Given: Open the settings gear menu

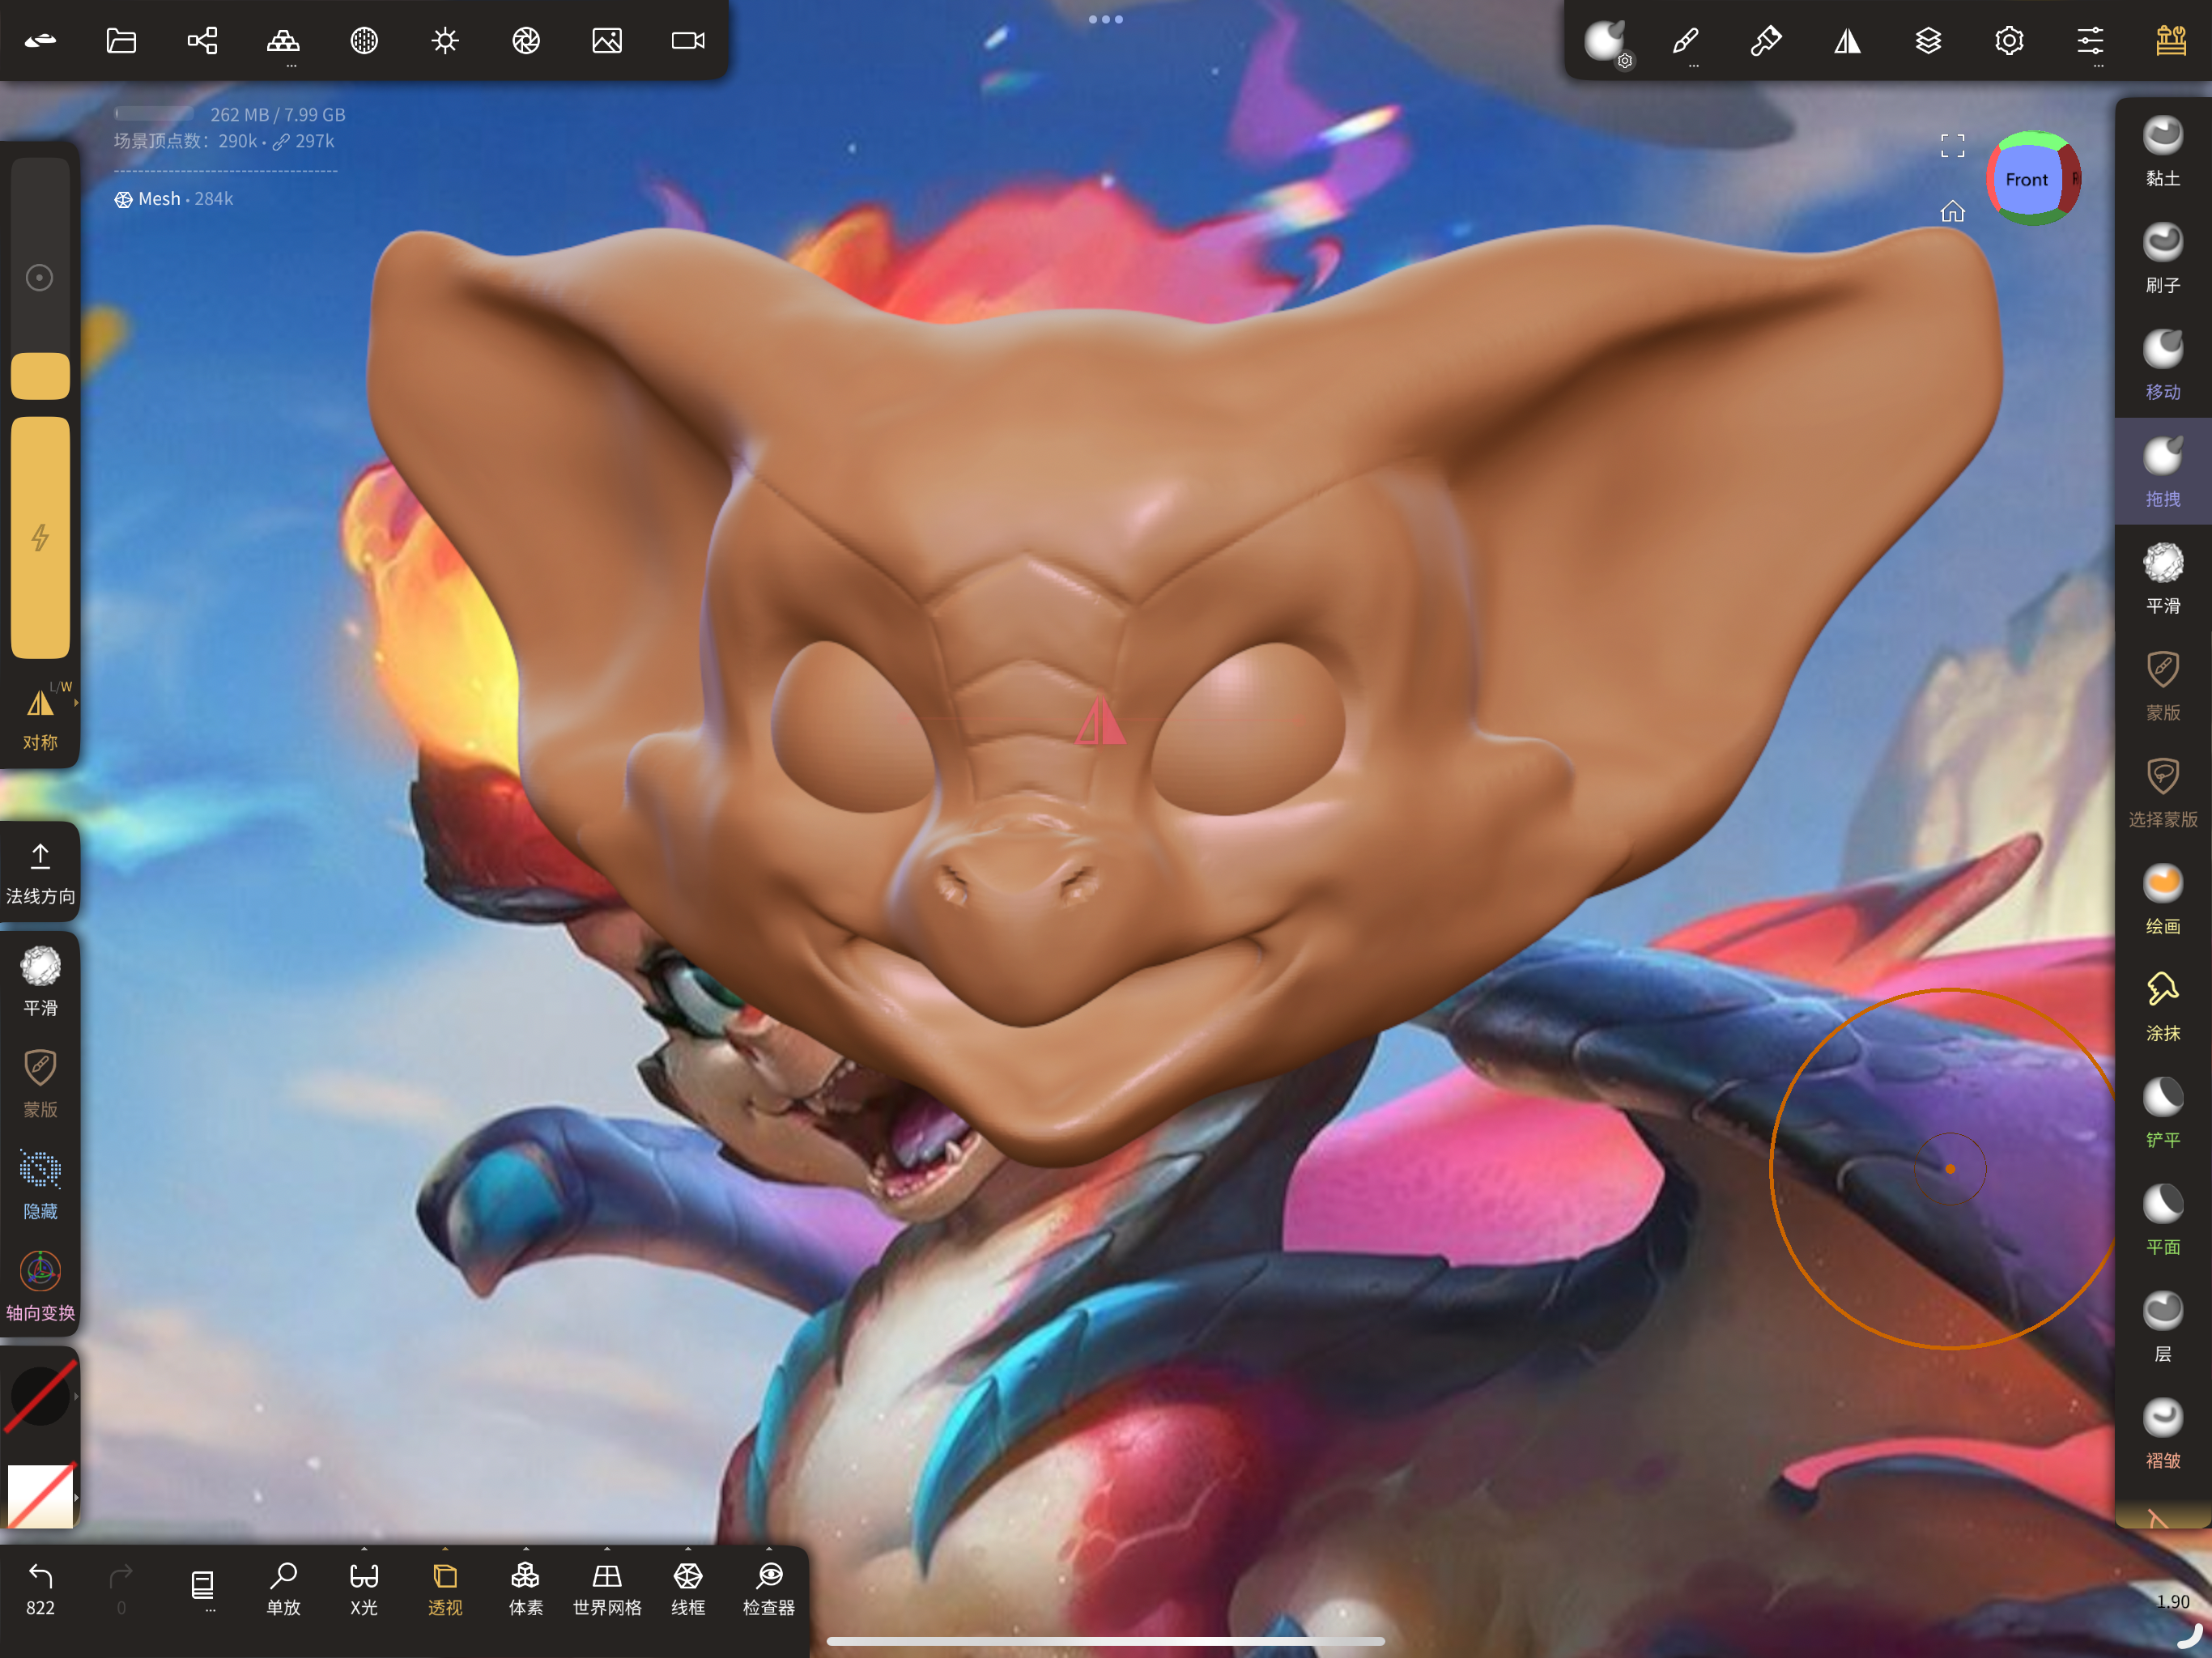Looking at the screenshot, I should click(x=2009, y=40).
